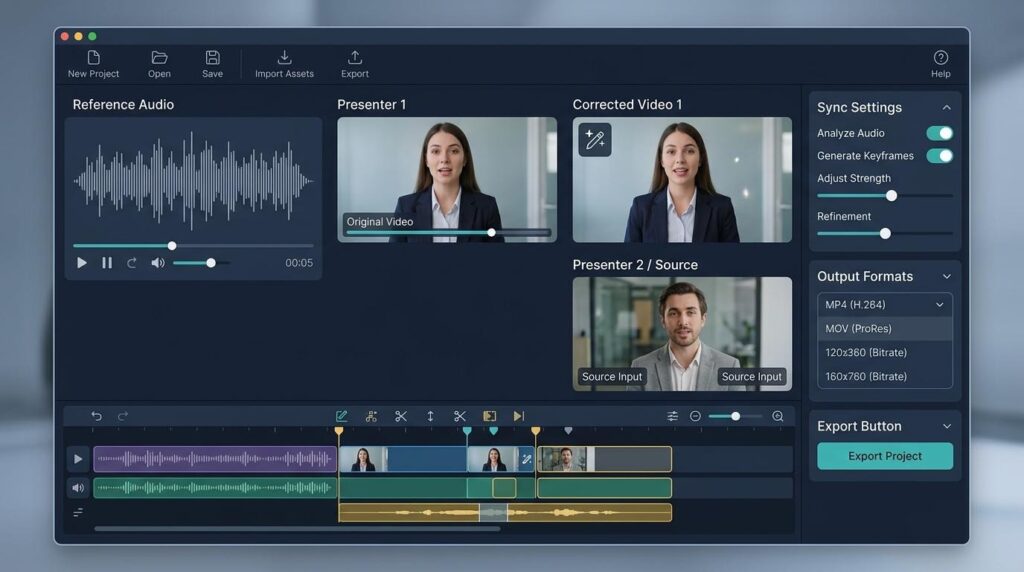Image resolution: width=1024 pixels, height=572 pixels.
Task: Click the Adjust Strength slider handle
Action: click(x=891, y=196)
